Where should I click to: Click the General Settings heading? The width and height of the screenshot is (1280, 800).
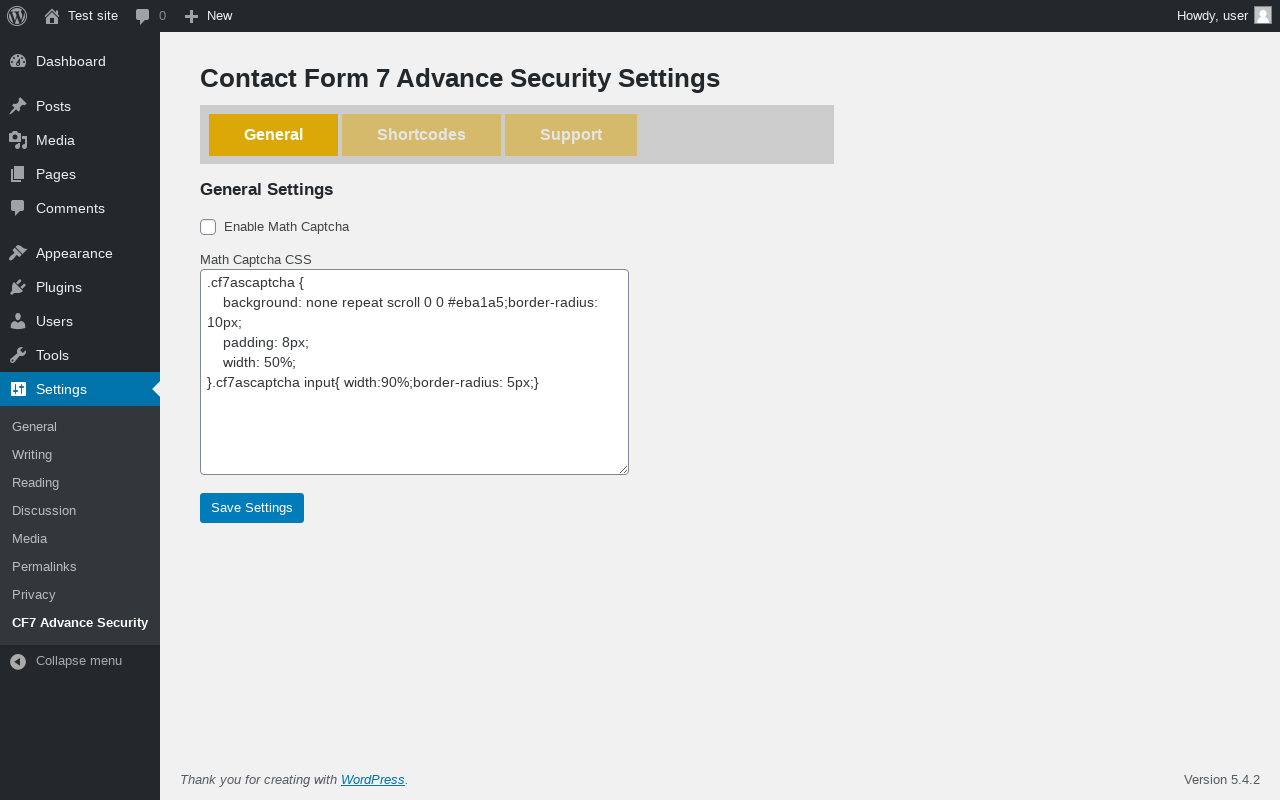266,190
